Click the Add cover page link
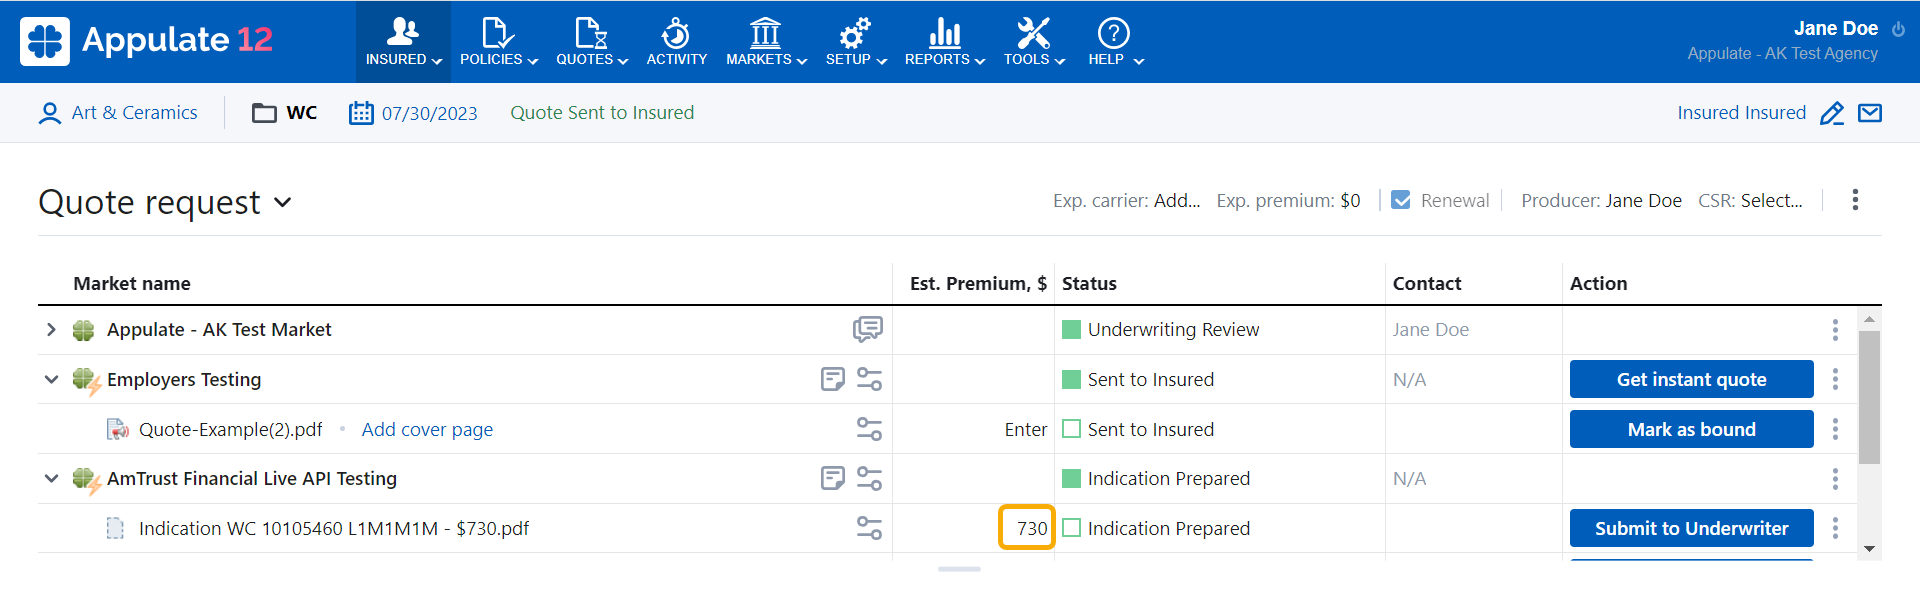 point(427,429)
